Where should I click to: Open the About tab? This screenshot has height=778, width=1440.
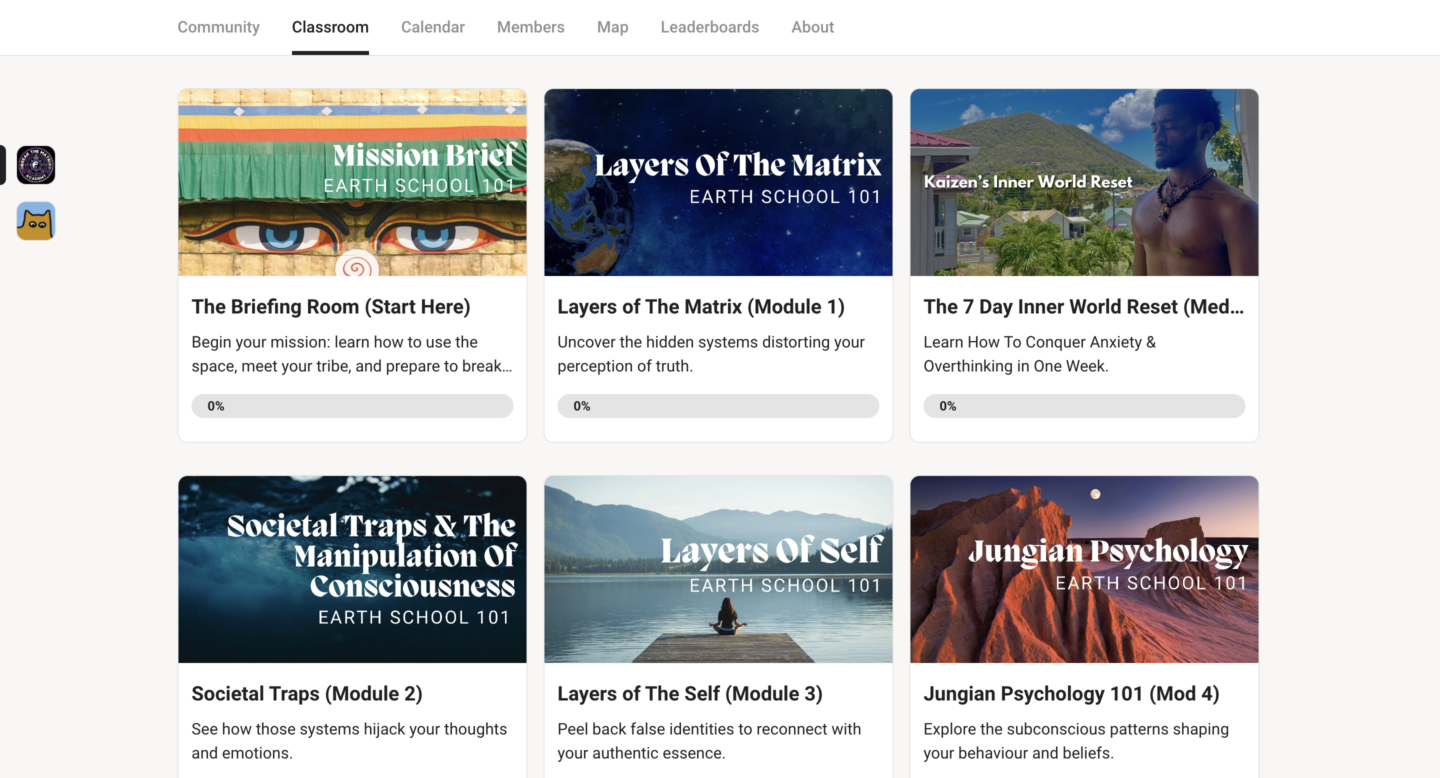tap(812, 27)
